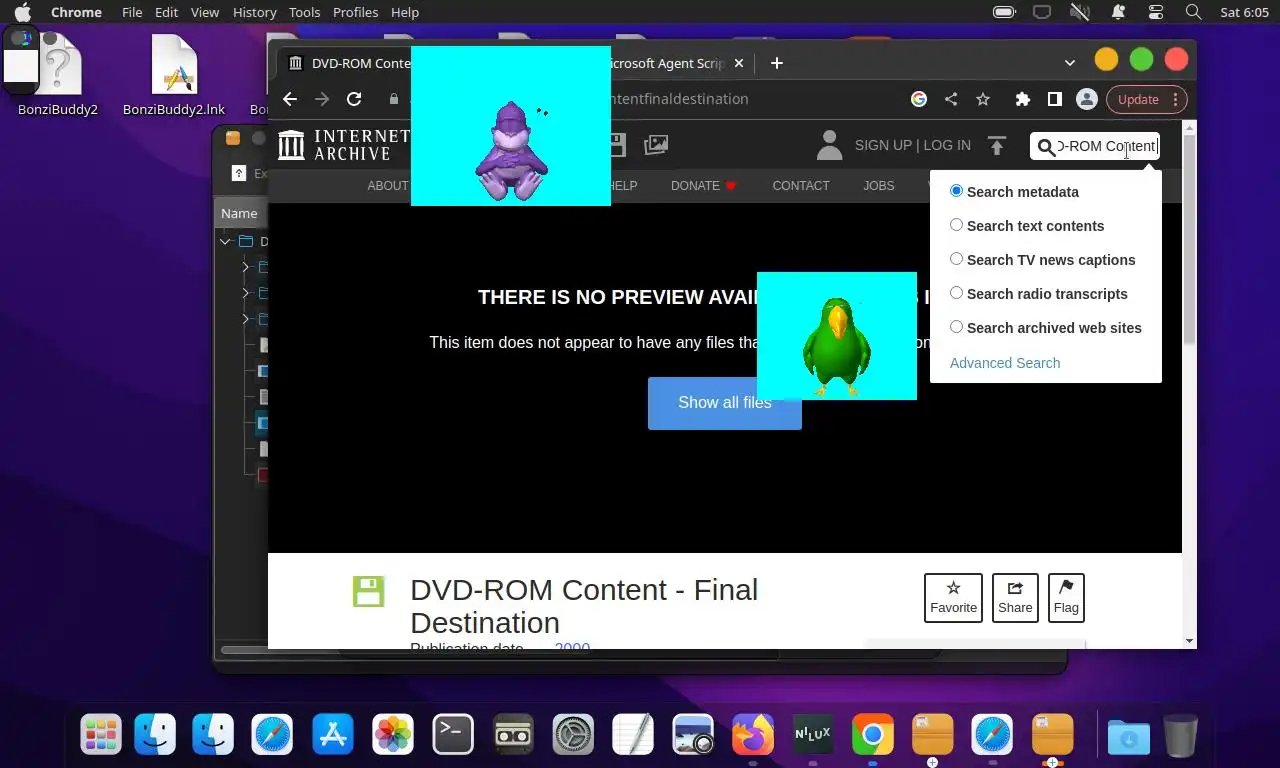Open the Apple menu

click(x=22, y=12)
